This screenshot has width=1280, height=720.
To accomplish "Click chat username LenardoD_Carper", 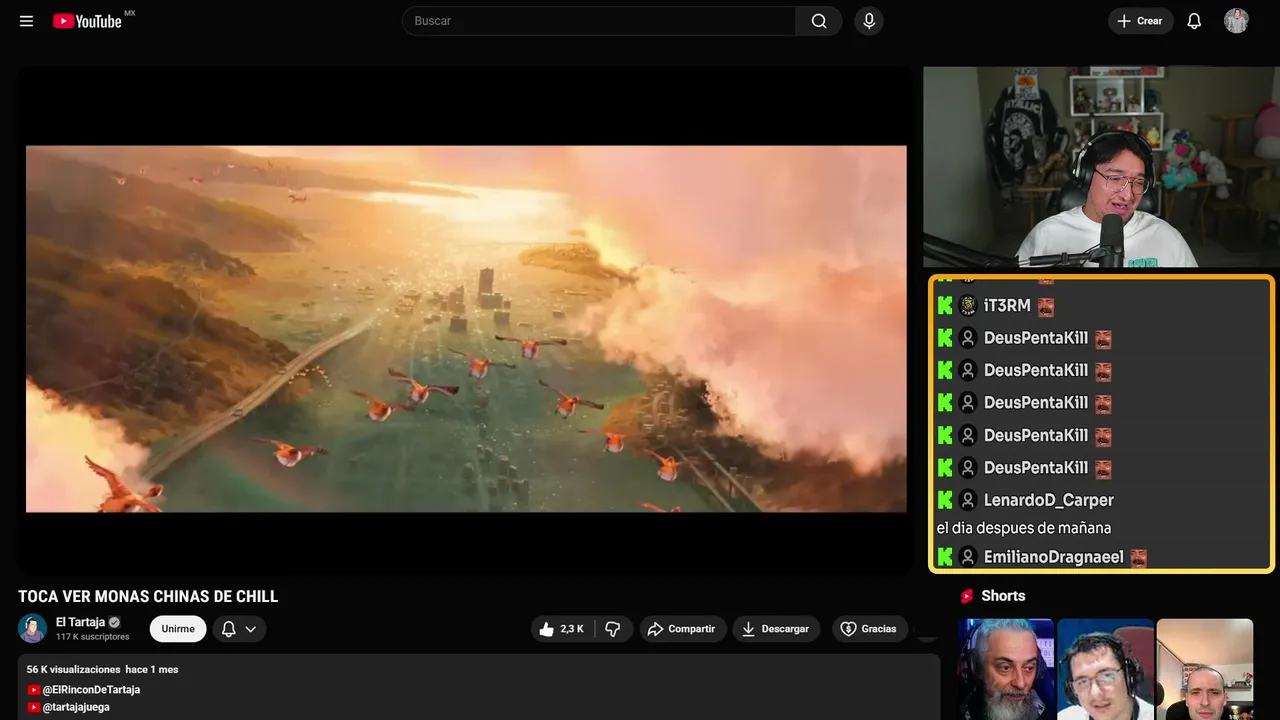I will [1049, 500].
